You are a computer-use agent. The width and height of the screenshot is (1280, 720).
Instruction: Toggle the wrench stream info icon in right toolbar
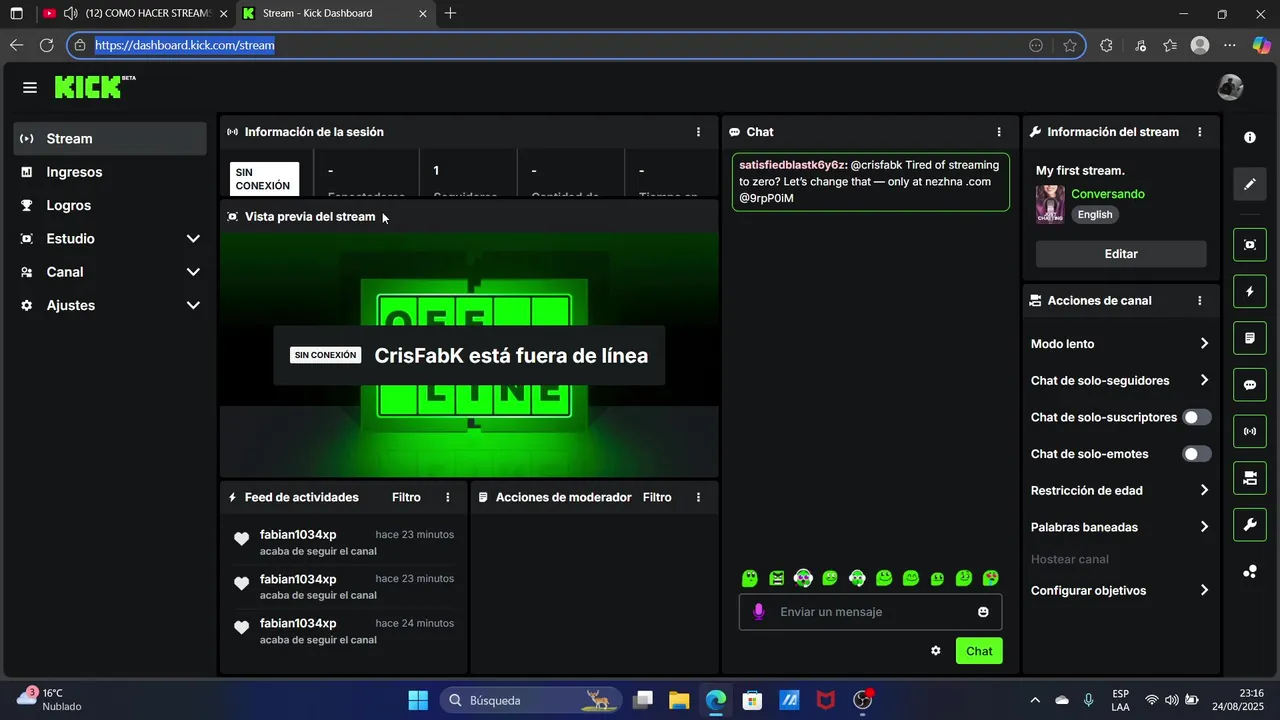(1250, 525)
